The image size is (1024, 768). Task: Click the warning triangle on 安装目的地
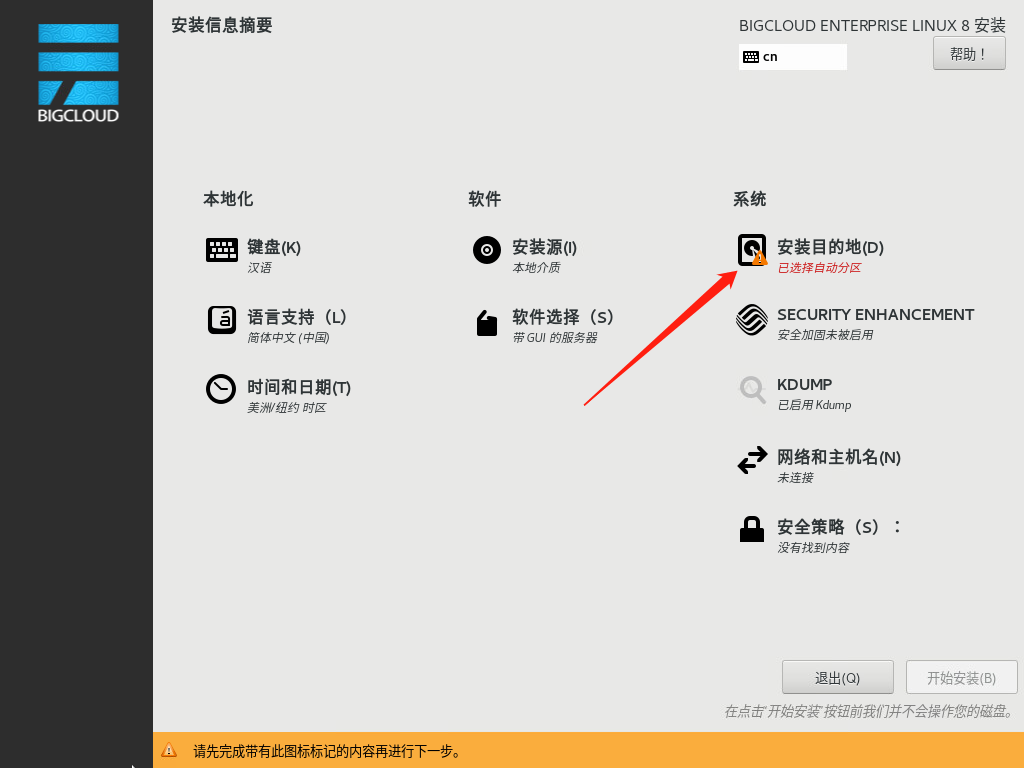click(x=762, y=259)
